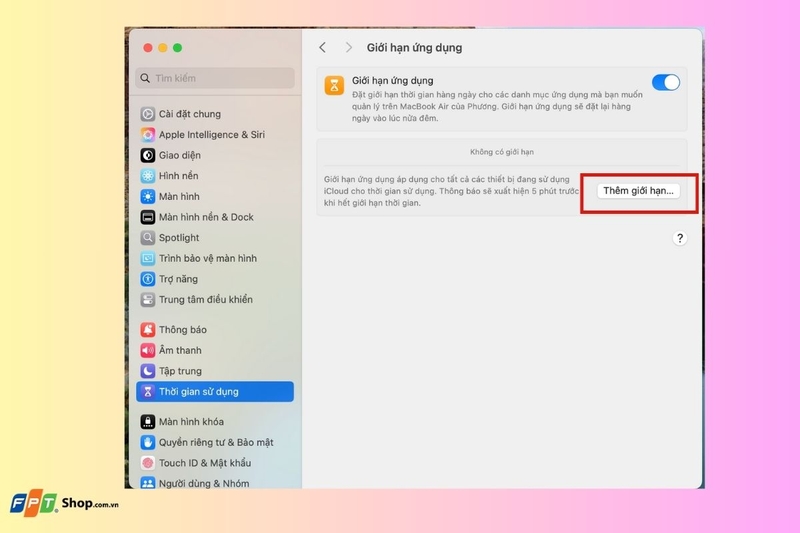Click the Cài đặt chung gear icon
The image size is (800, 533).
click(147, 114)
